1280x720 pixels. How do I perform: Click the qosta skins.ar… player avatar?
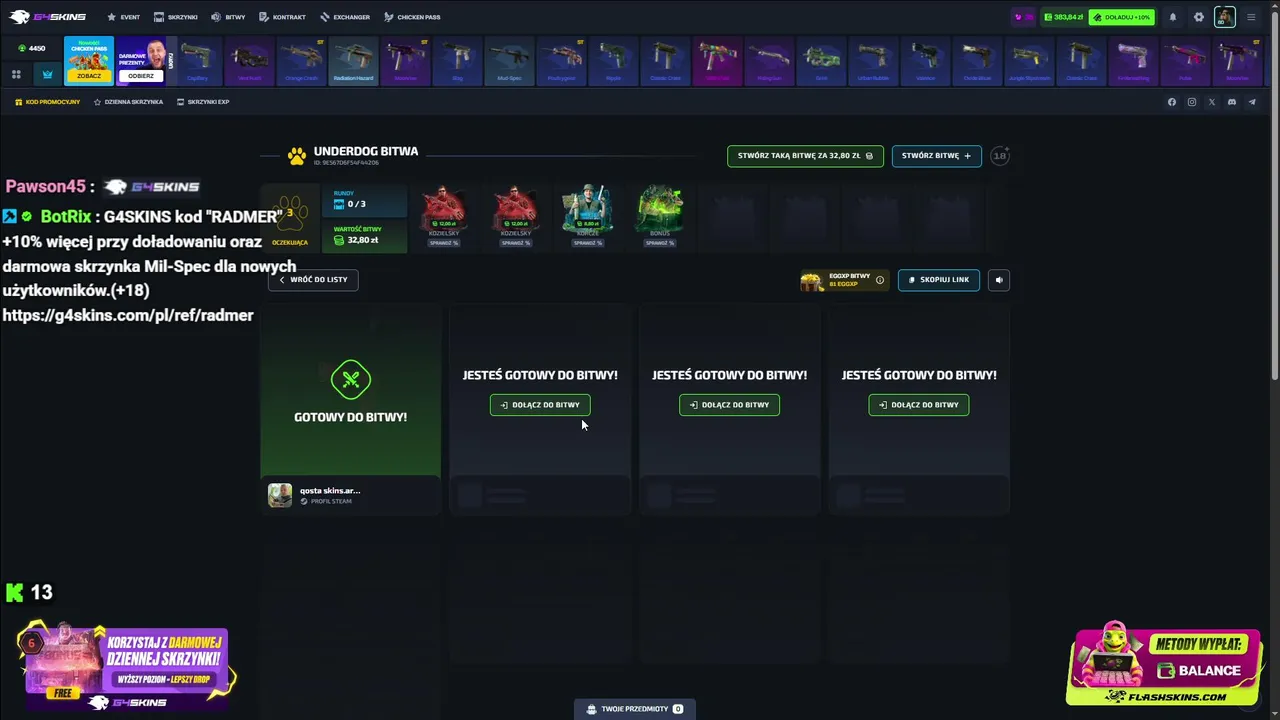(280, 495)
